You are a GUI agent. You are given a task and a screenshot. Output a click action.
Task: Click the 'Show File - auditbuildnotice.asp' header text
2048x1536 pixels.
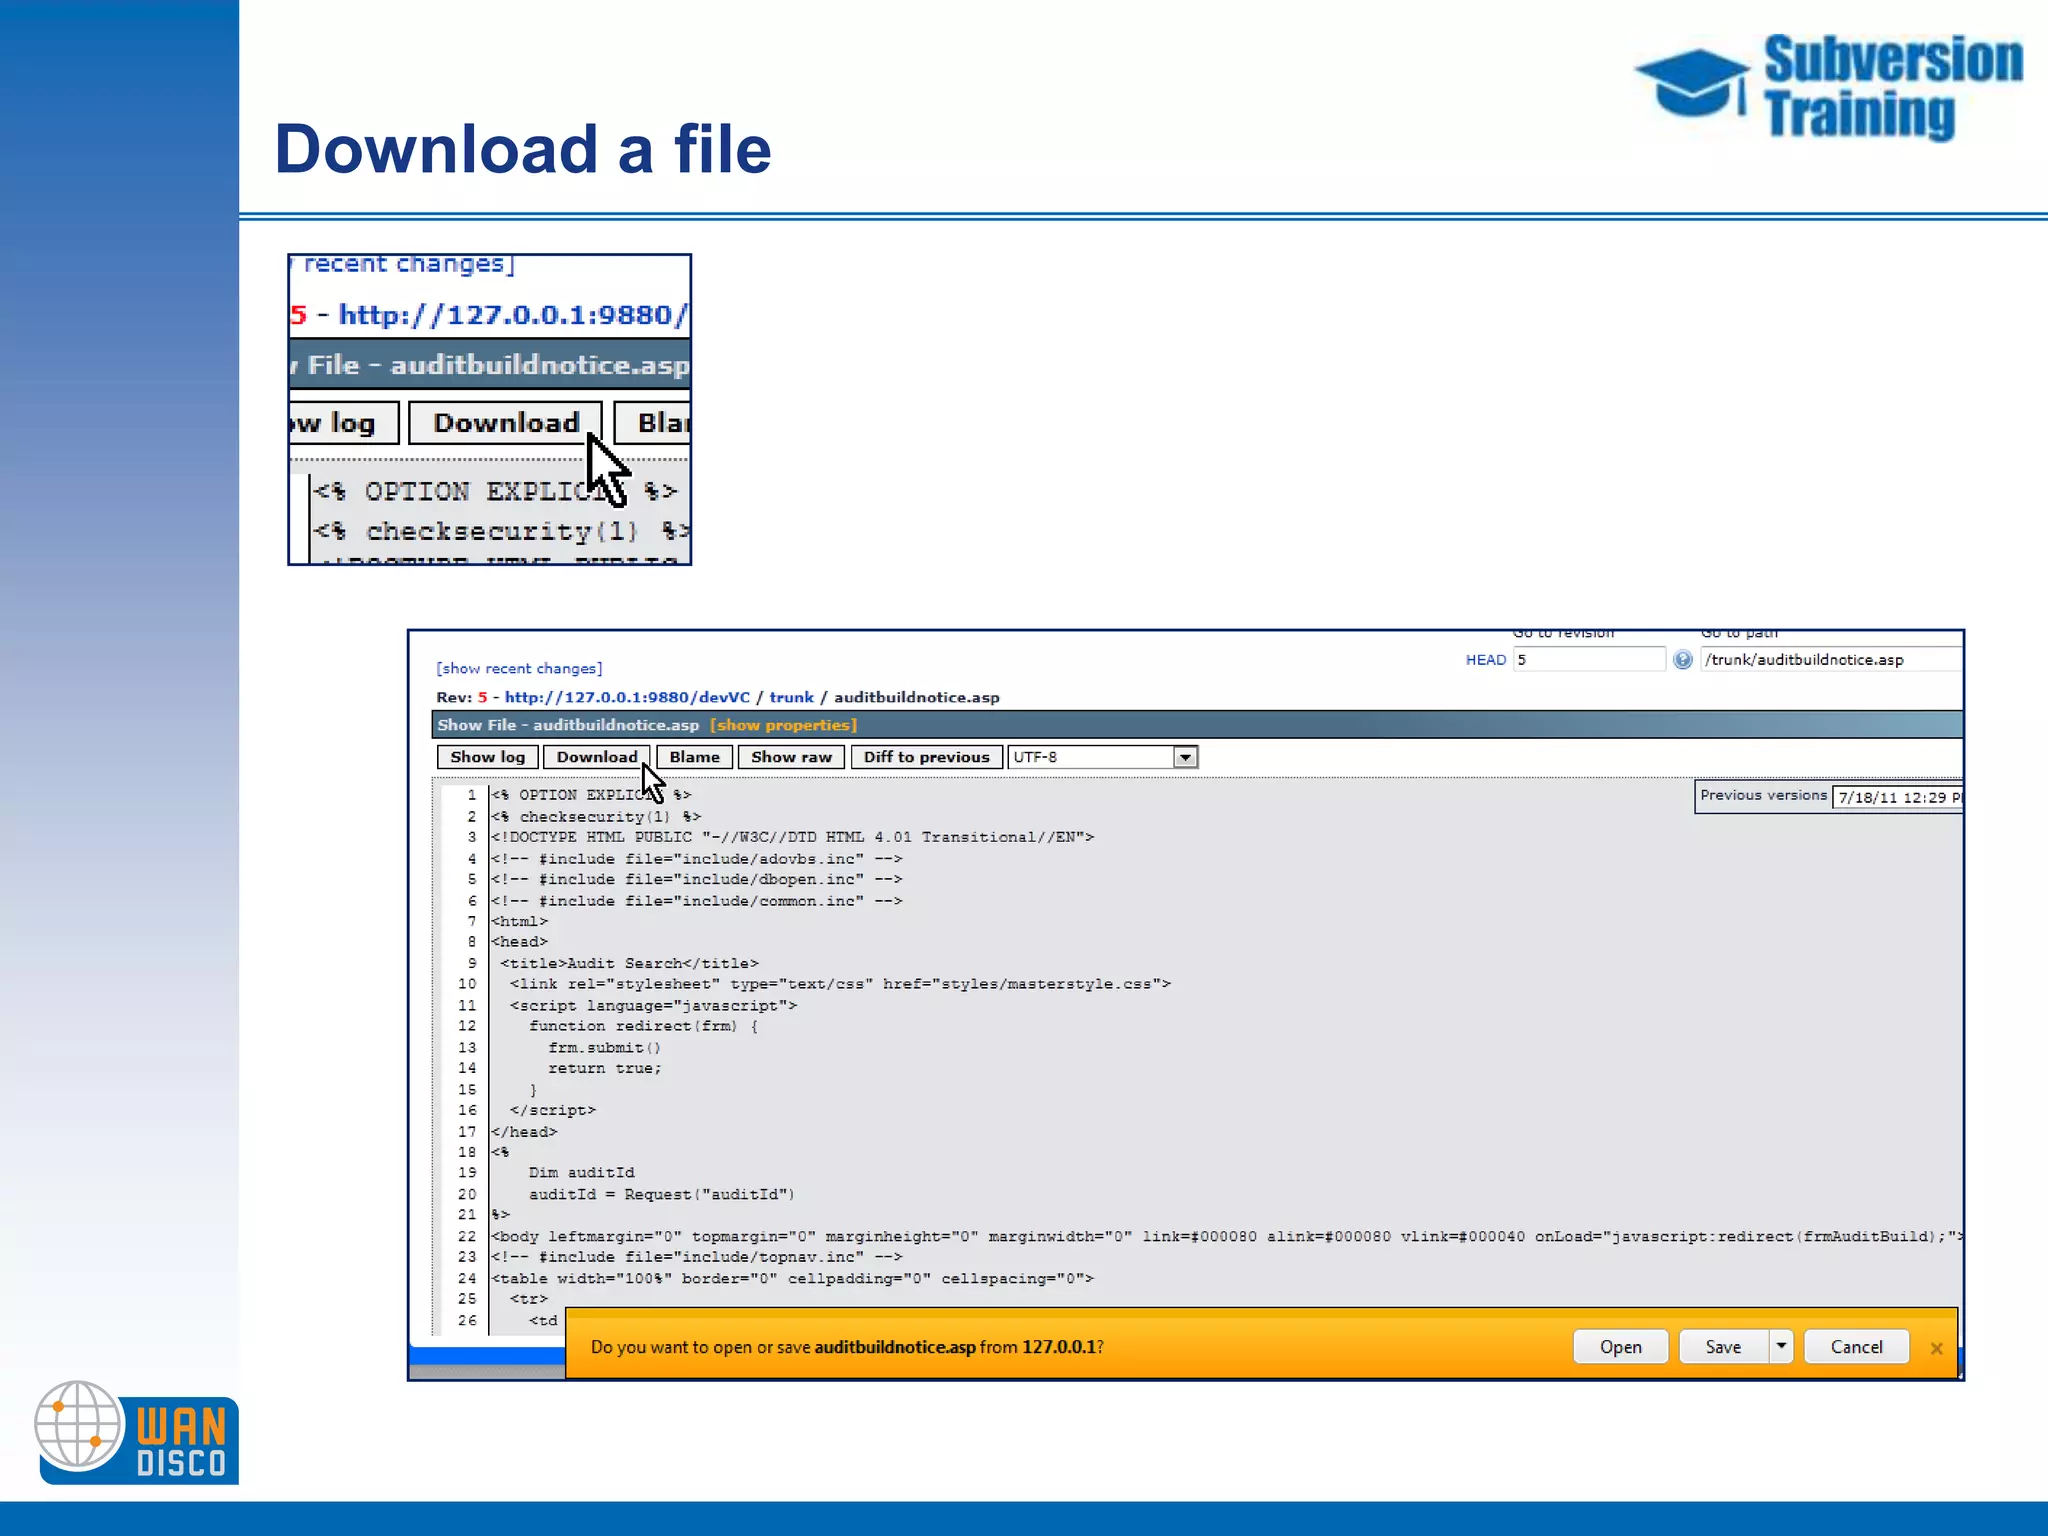[567, 725]
